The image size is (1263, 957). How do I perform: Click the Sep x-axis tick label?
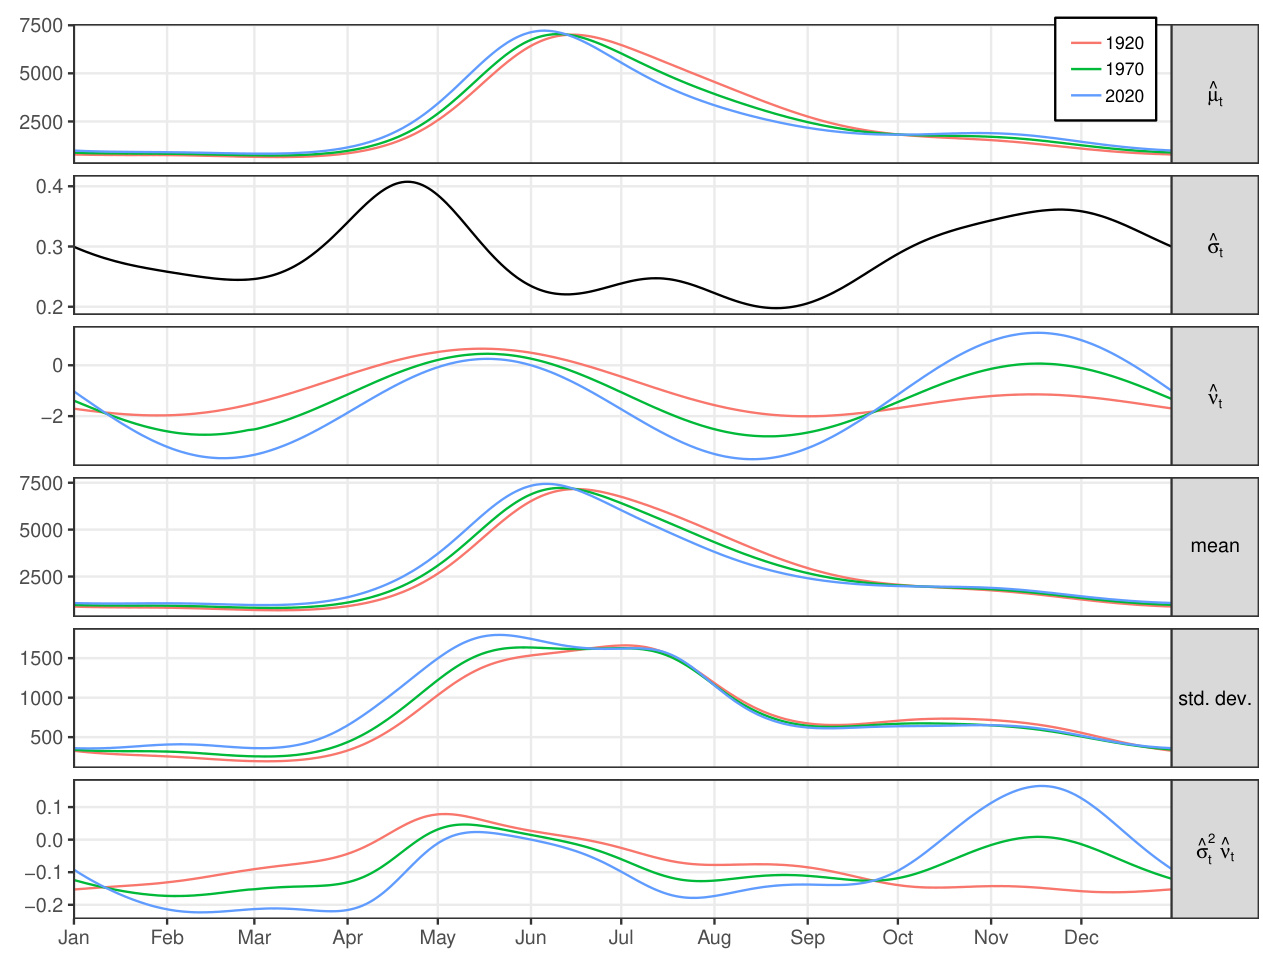point(807,938)
